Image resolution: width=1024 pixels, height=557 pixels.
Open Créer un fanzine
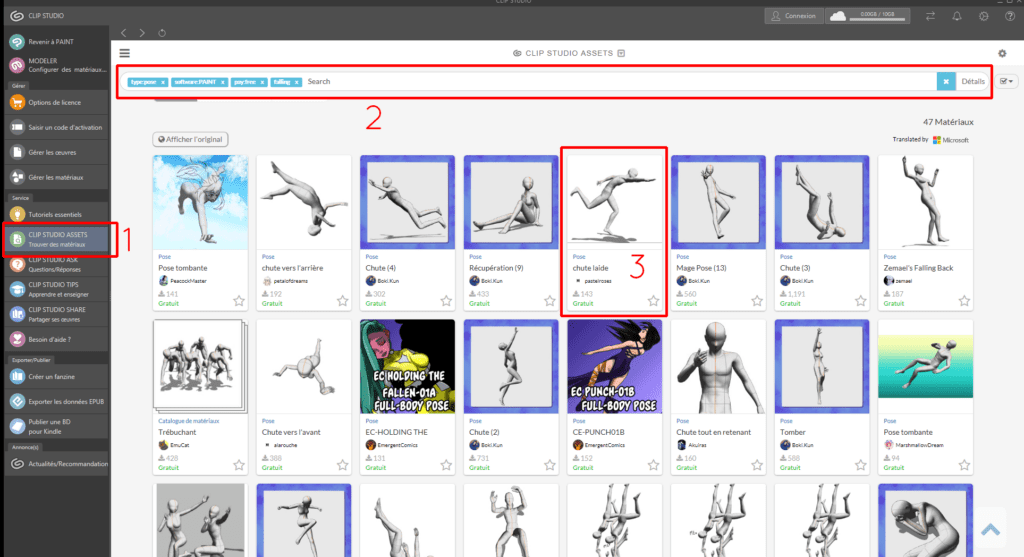pos(56,377)
